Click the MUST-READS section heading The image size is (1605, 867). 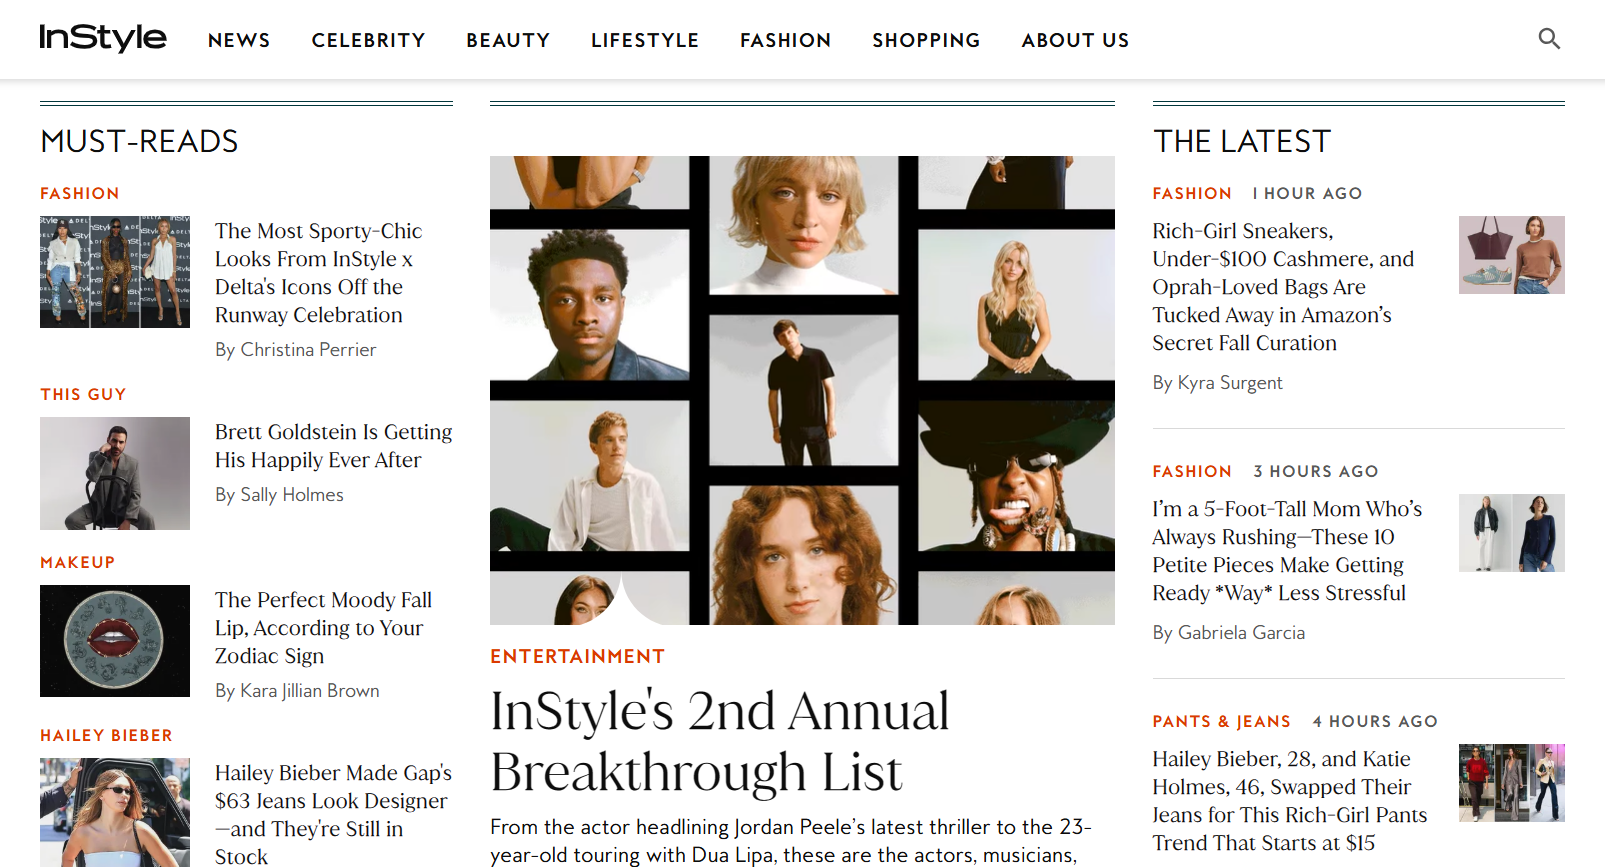139,141
